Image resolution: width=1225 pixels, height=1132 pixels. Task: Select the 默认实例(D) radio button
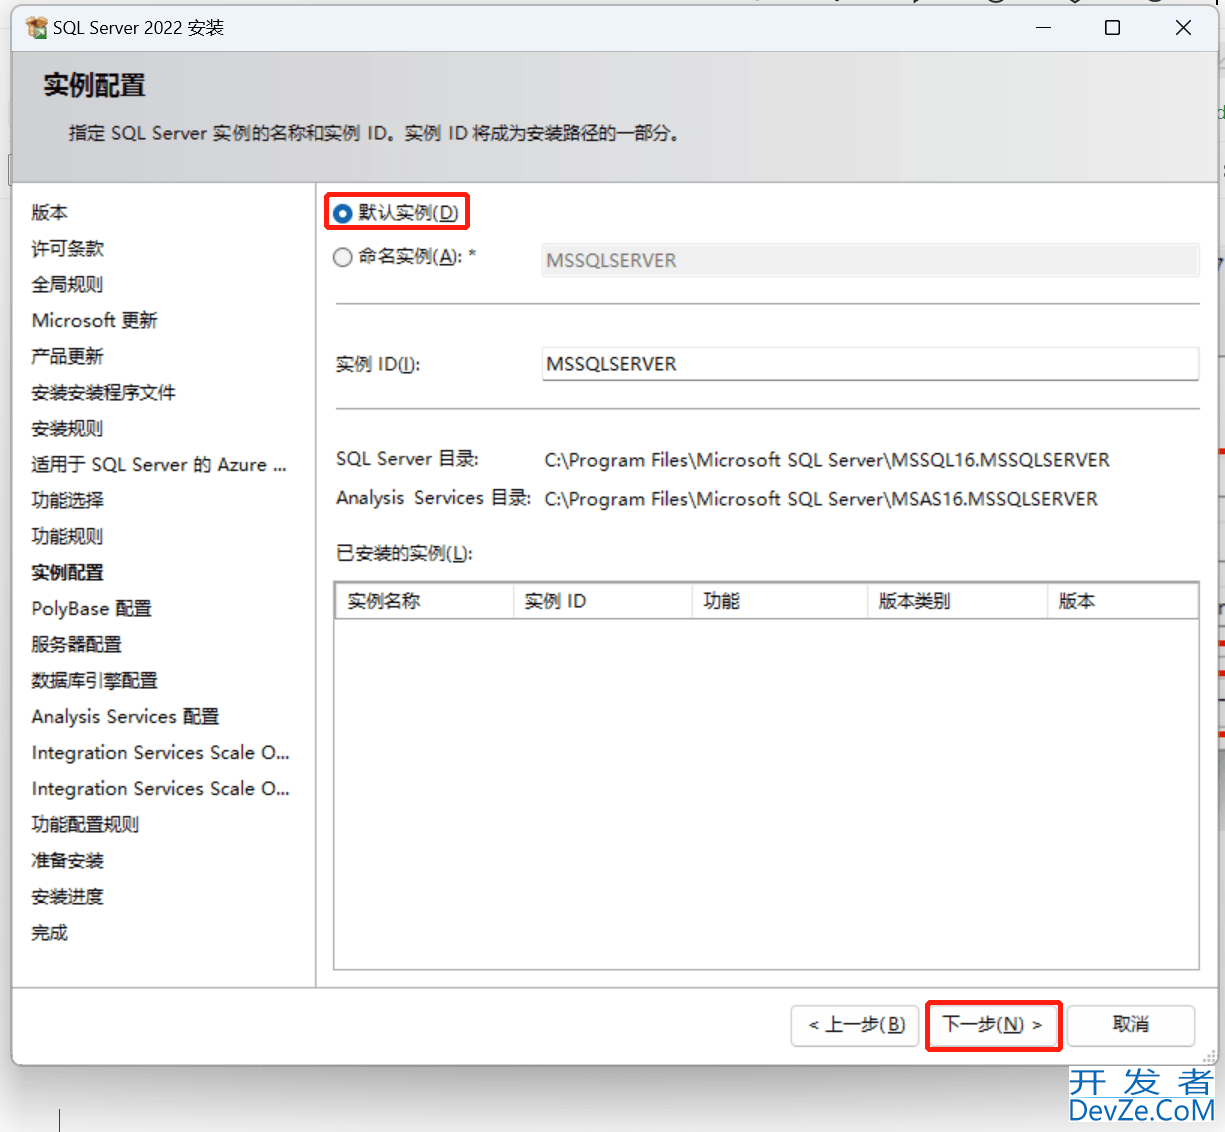tap(342, 213)
